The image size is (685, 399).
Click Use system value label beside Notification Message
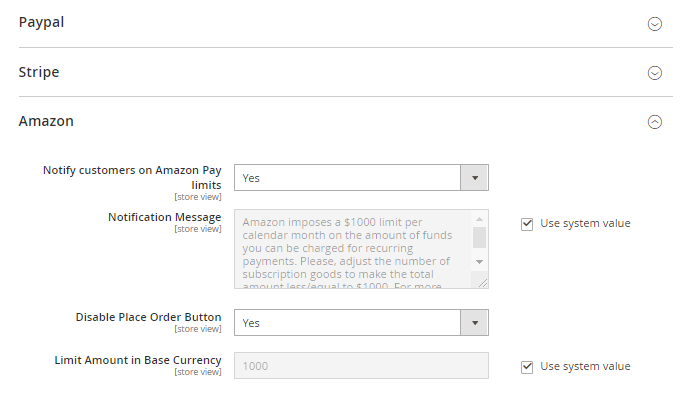pyautogui.click(x=585, y=223)
